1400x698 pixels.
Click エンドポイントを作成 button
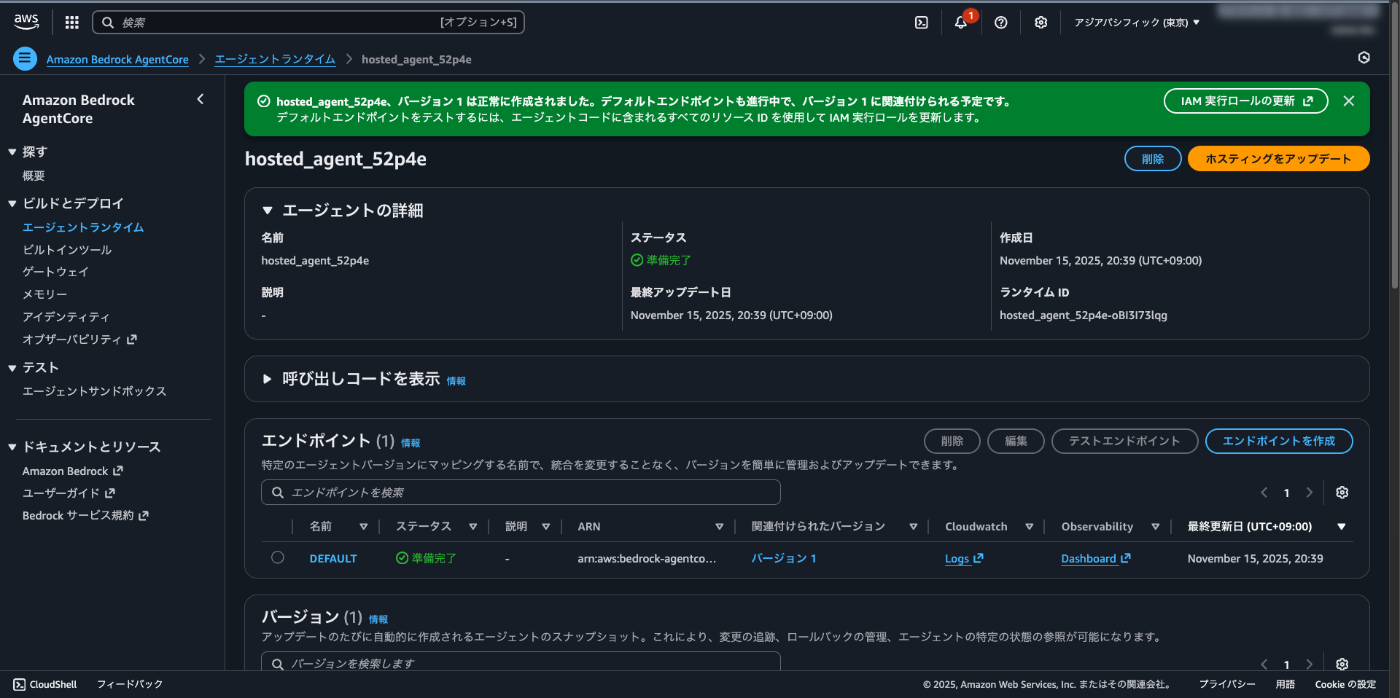click(x=1279, y=441)
